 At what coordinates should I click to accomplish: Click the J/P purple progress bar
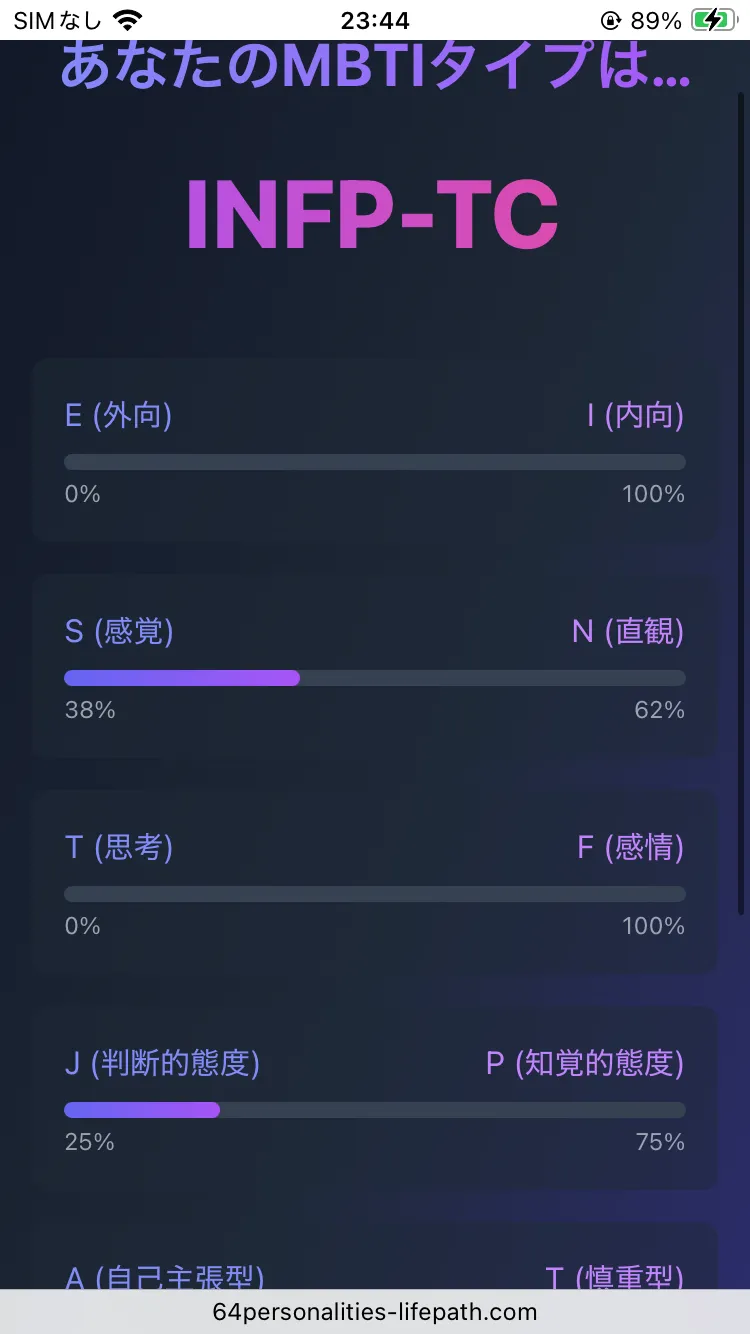142,1110
